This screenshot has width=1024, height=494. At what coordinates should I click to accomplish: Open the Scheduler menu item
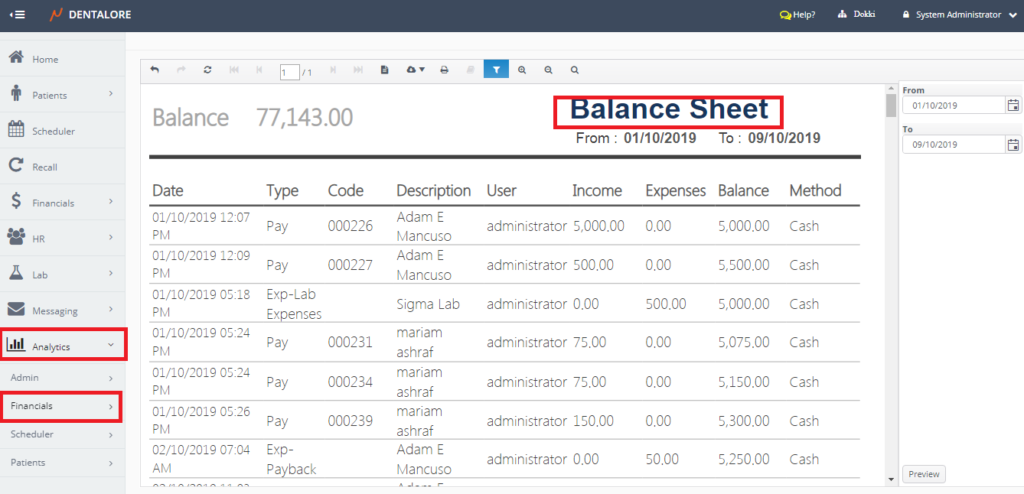[x=62, y=131]
